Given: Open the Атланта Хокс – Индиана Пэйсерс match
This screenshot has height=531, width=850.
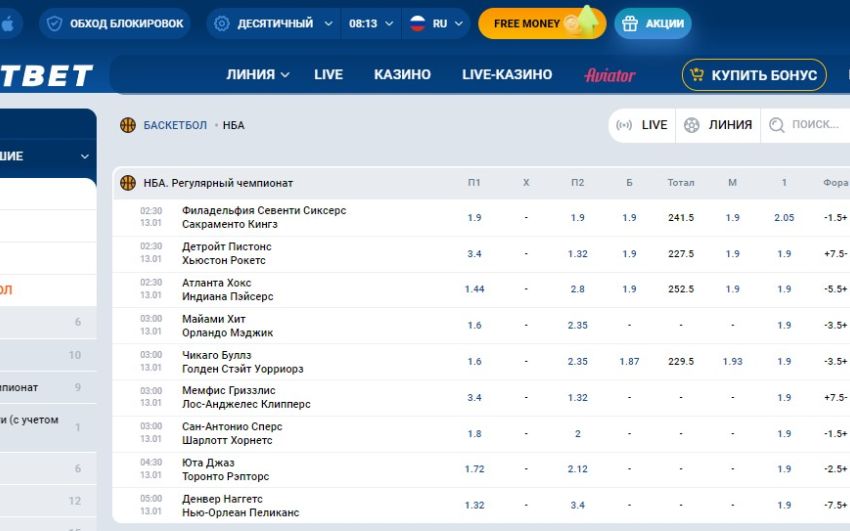Looking at the screenshot, I should click(227, 289).
